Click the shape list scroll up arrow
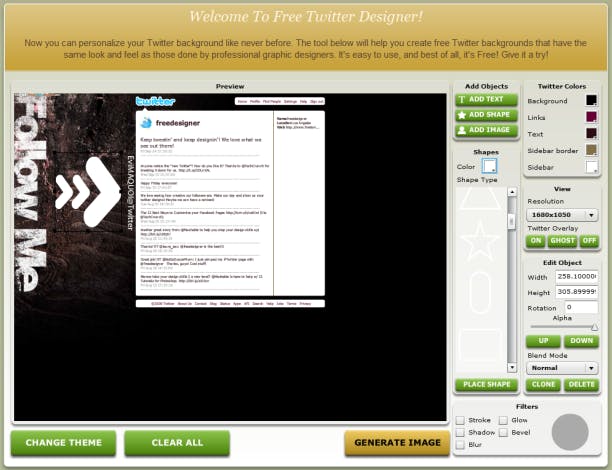The width and height of the screenshot is (612, 470). pos(512,192)
